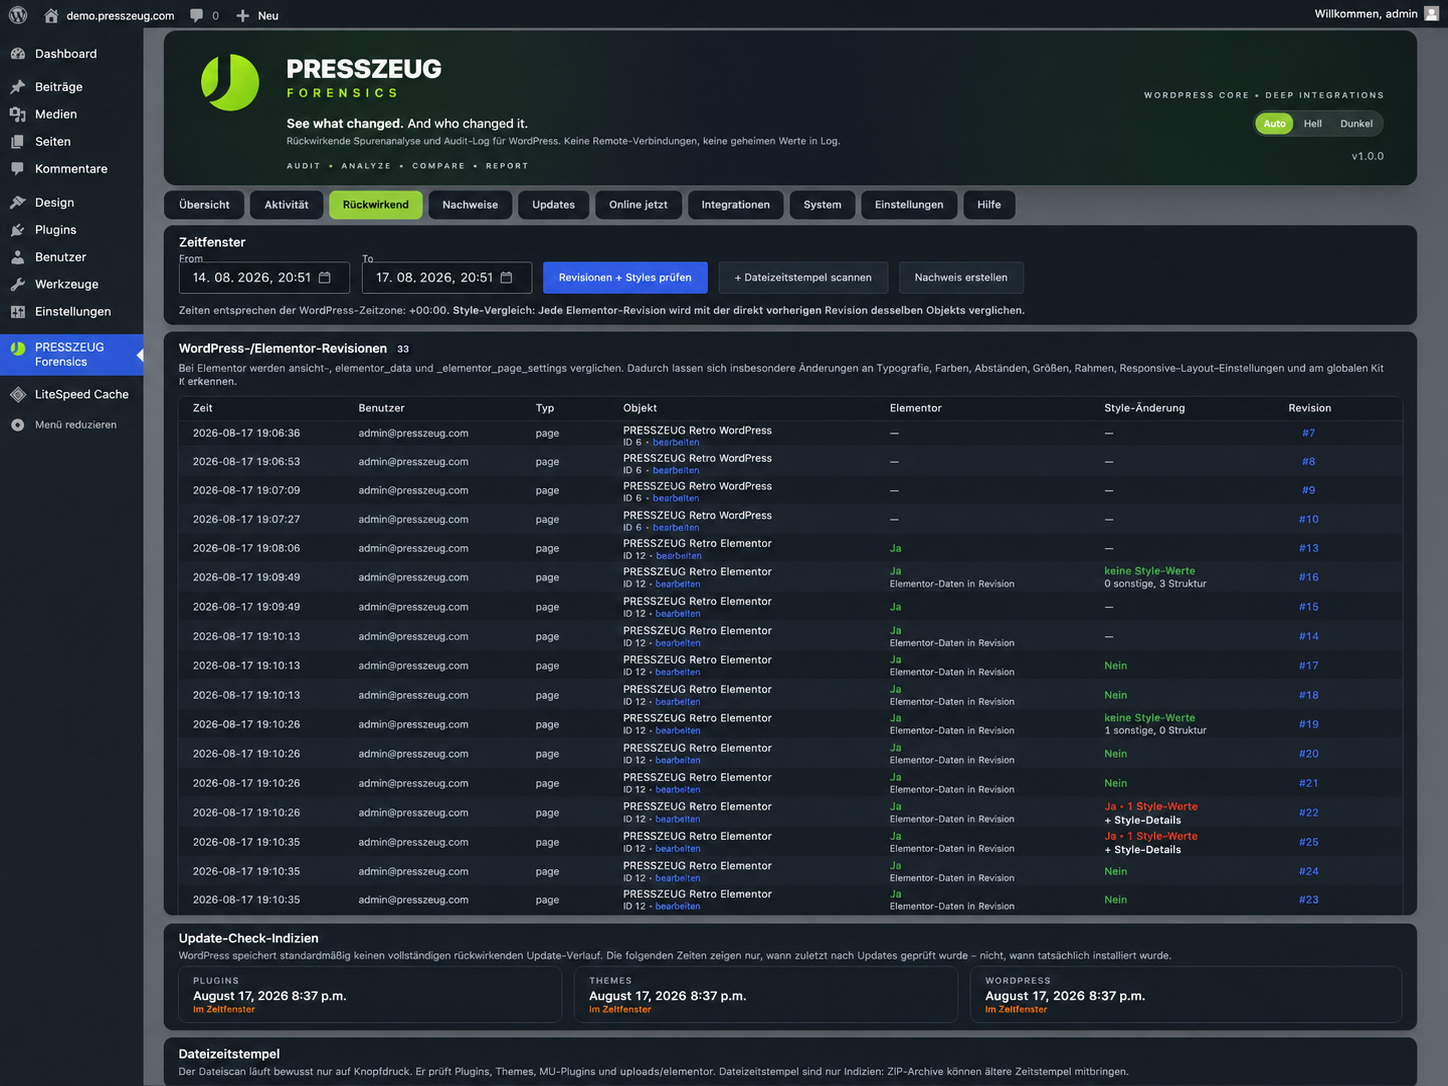Switch to the Updates tab

(553, 205)
